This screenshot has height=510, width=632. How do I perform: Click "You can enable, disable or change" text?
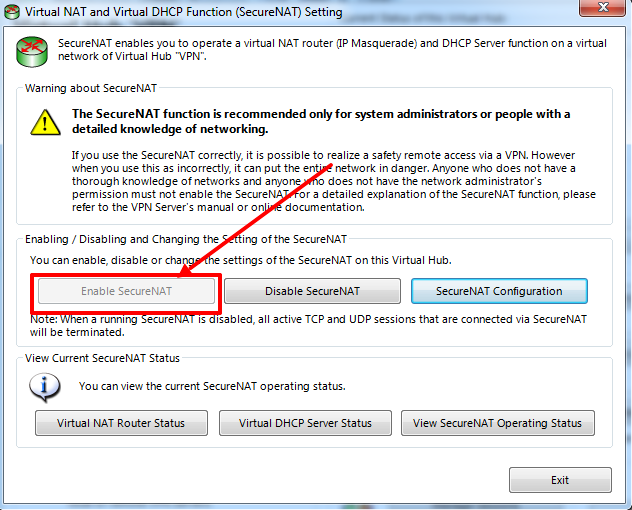click(240, 260)
